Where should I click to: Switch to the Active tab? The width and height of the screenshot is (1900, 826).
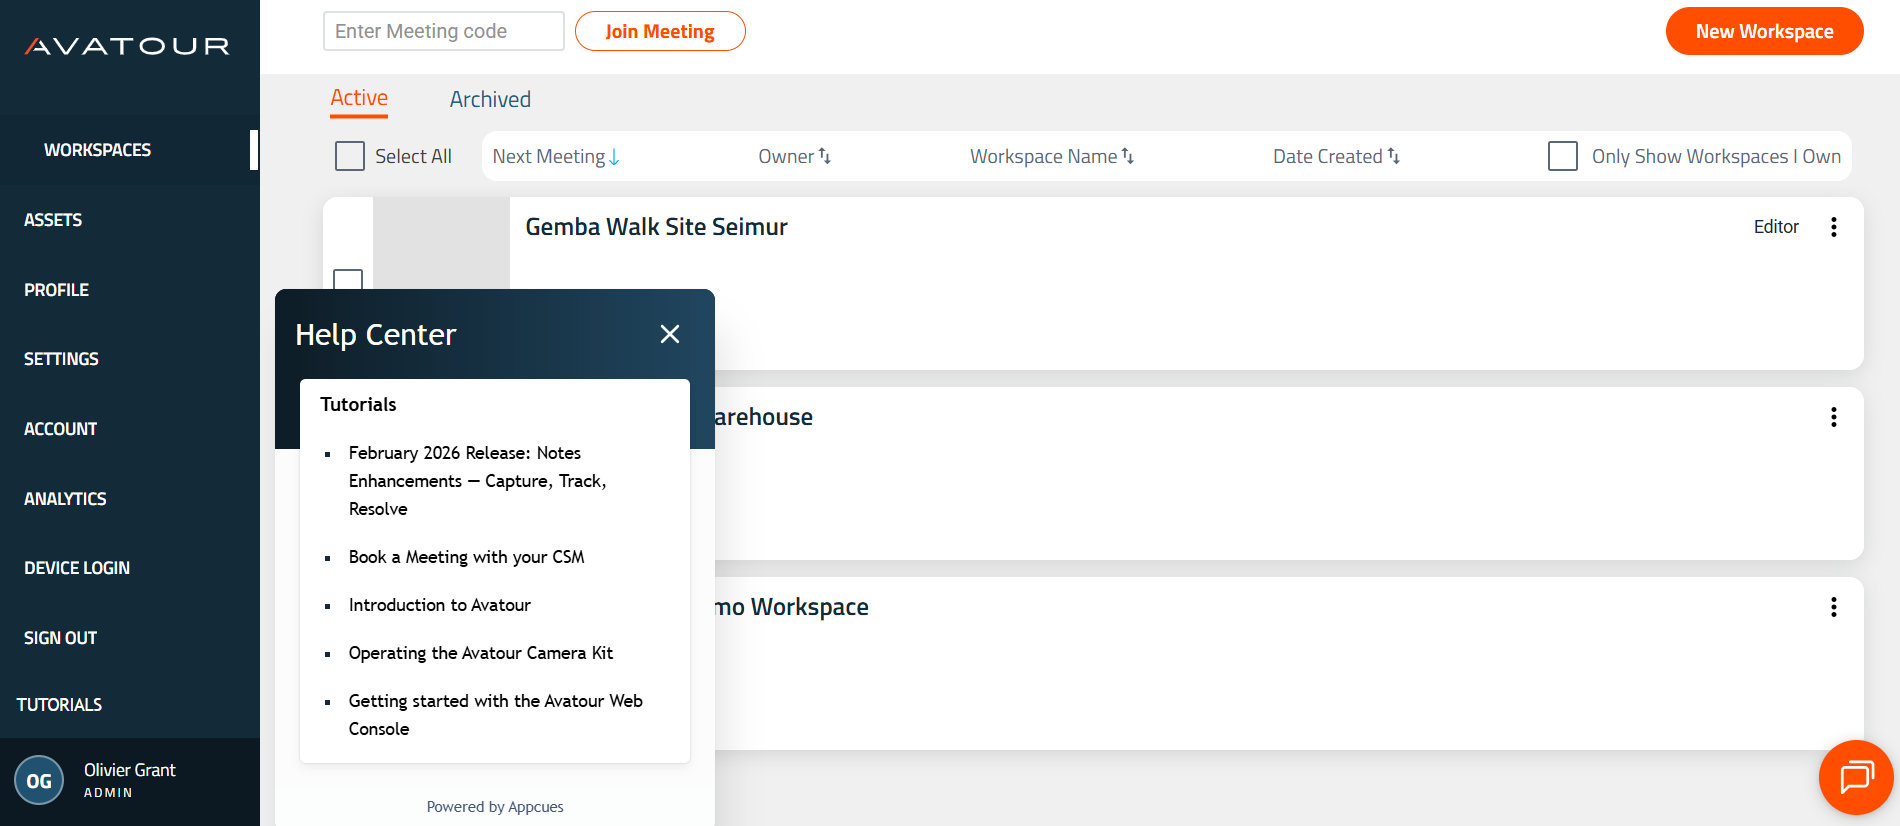tap(359, 98)
